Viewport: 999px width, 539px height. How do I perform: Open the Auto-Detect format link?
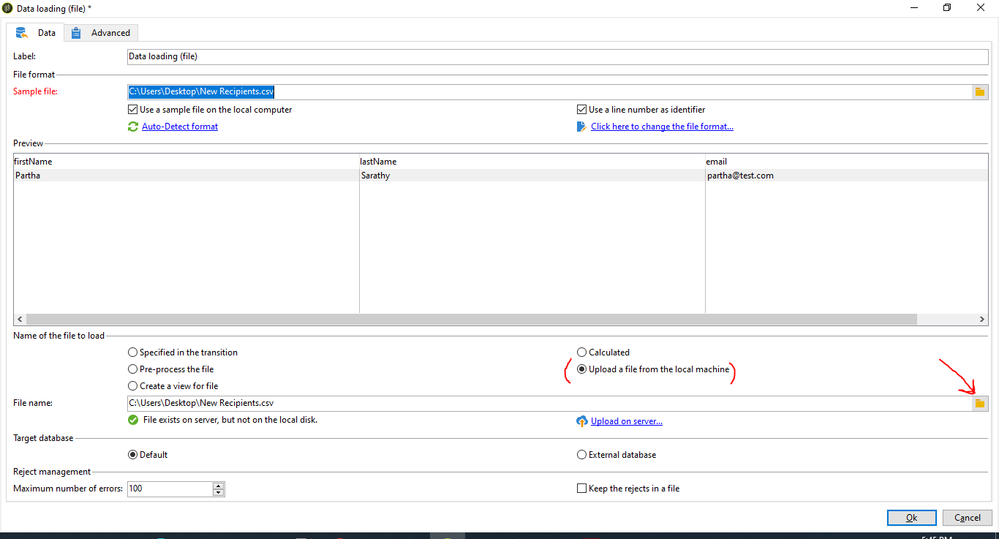pyautogui.click(x=180, y=127)
